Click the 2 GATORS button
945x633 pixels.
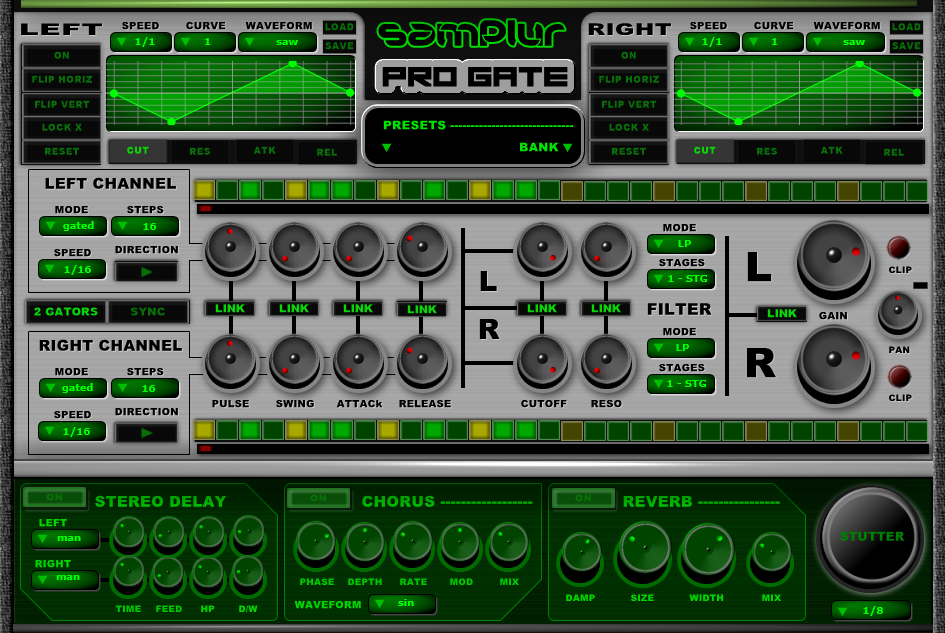pyautogui.click(x=66, y=312)
